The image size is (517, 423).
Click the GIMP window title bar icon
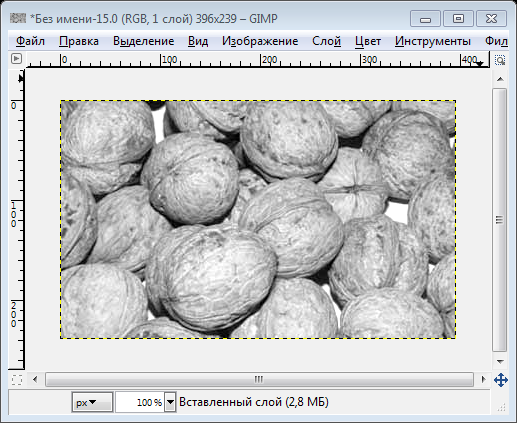pyautogui.click(x=18, y=18)
